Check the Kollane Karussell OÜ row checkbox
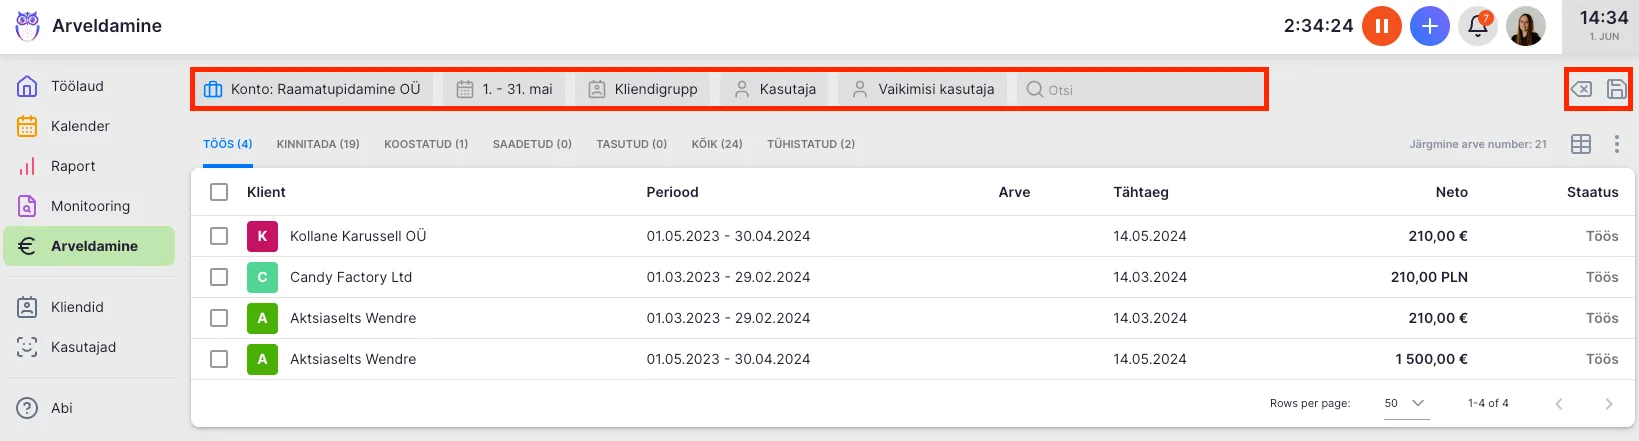The height and width of the screenshot is (441, 1639). pos(219,236)
